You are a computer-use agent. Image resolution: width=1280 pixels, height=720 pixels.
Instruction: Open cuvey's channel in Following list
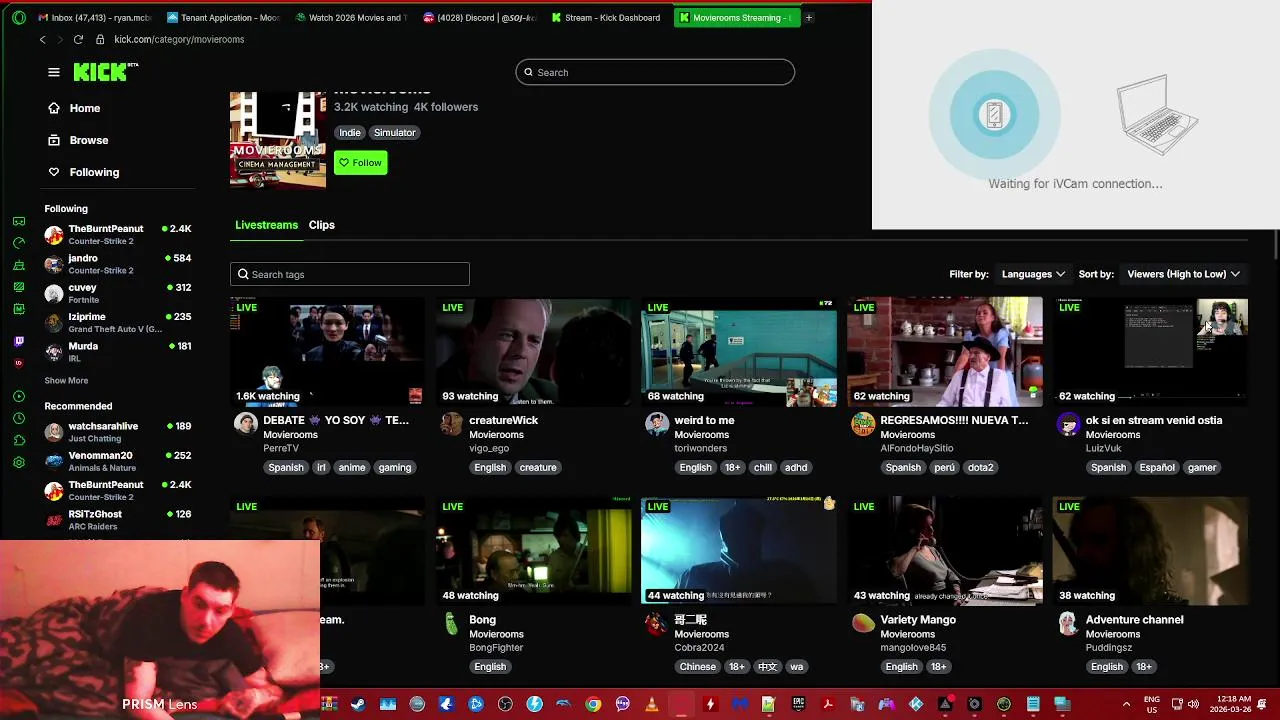(118, 293)
